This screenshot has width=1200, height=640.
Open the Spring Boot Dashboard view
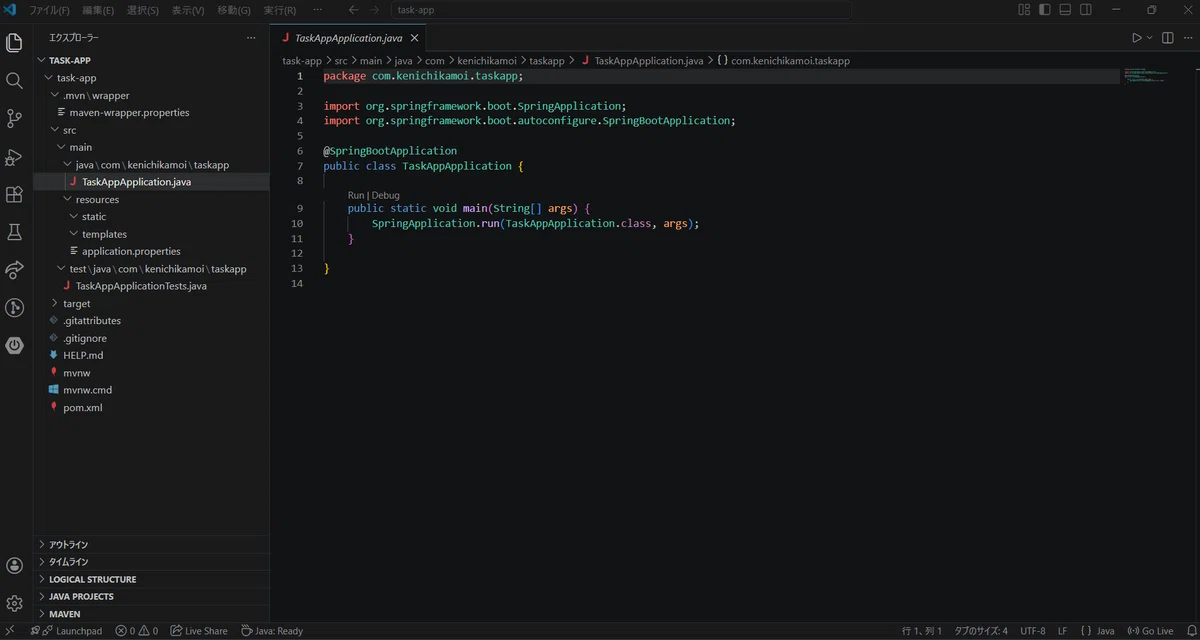(x=14, y=346)
